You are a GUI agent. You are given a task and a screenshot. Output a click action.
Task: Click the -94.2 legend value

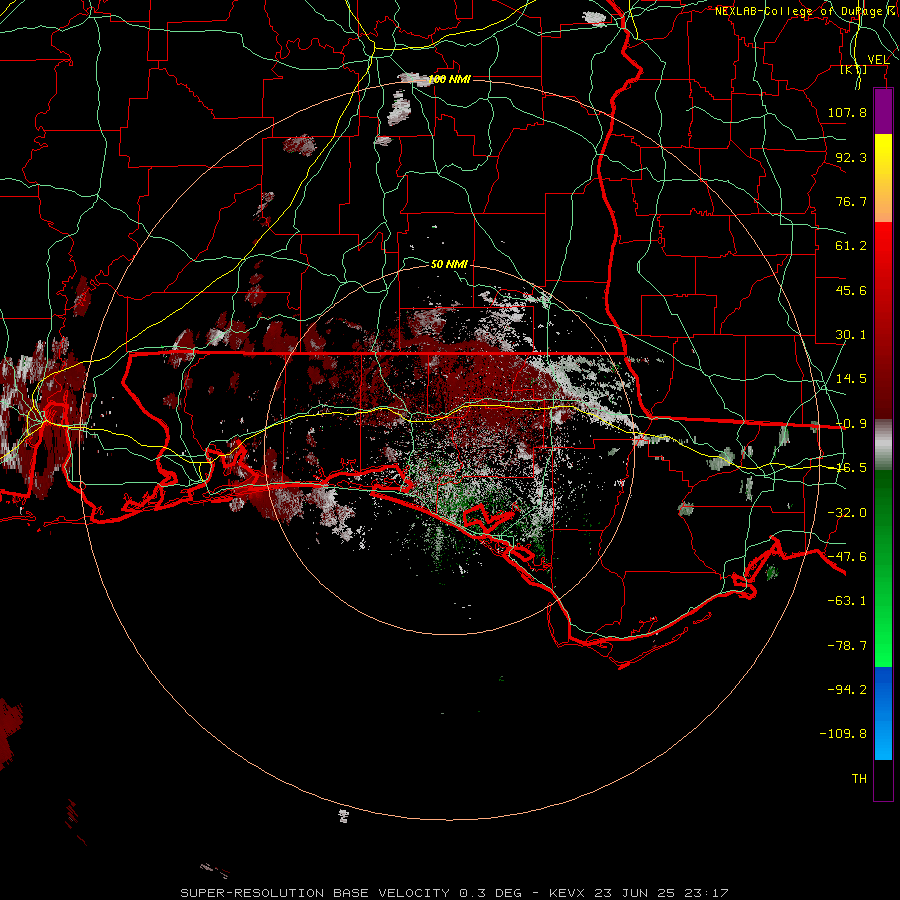847,690
